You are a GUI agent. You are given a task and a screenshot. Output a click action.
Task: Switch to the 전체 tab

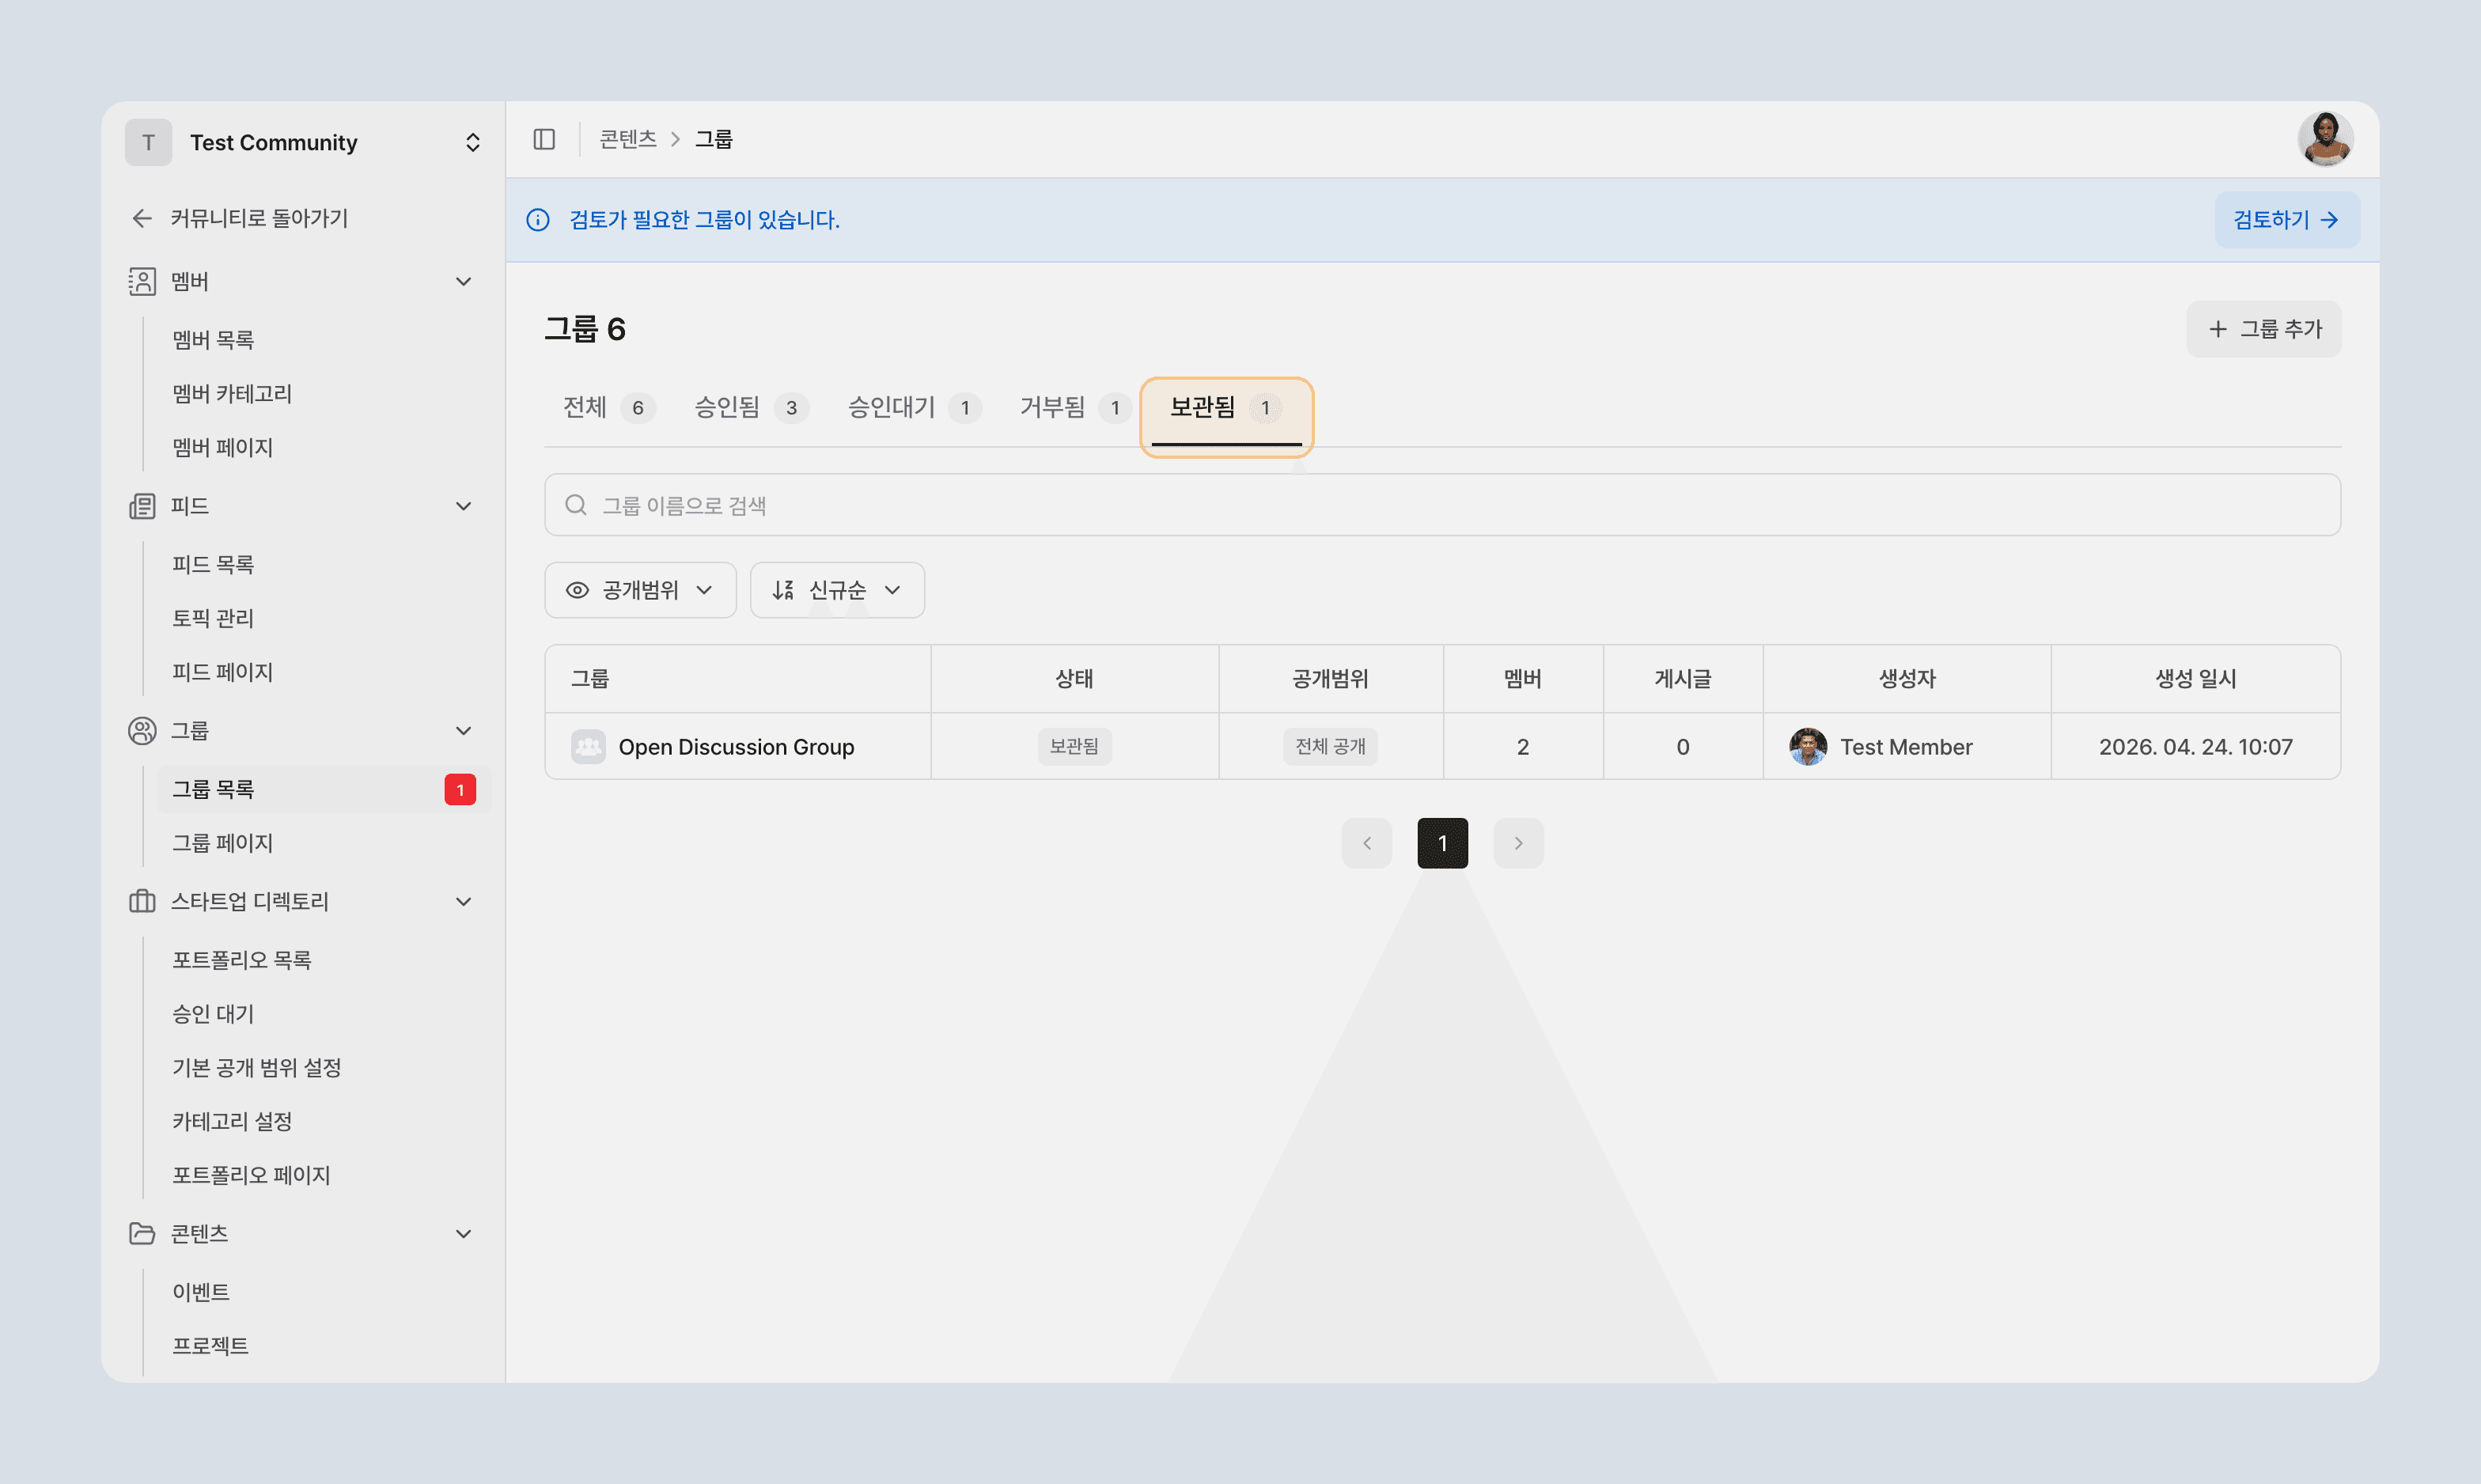click(608, 408)
